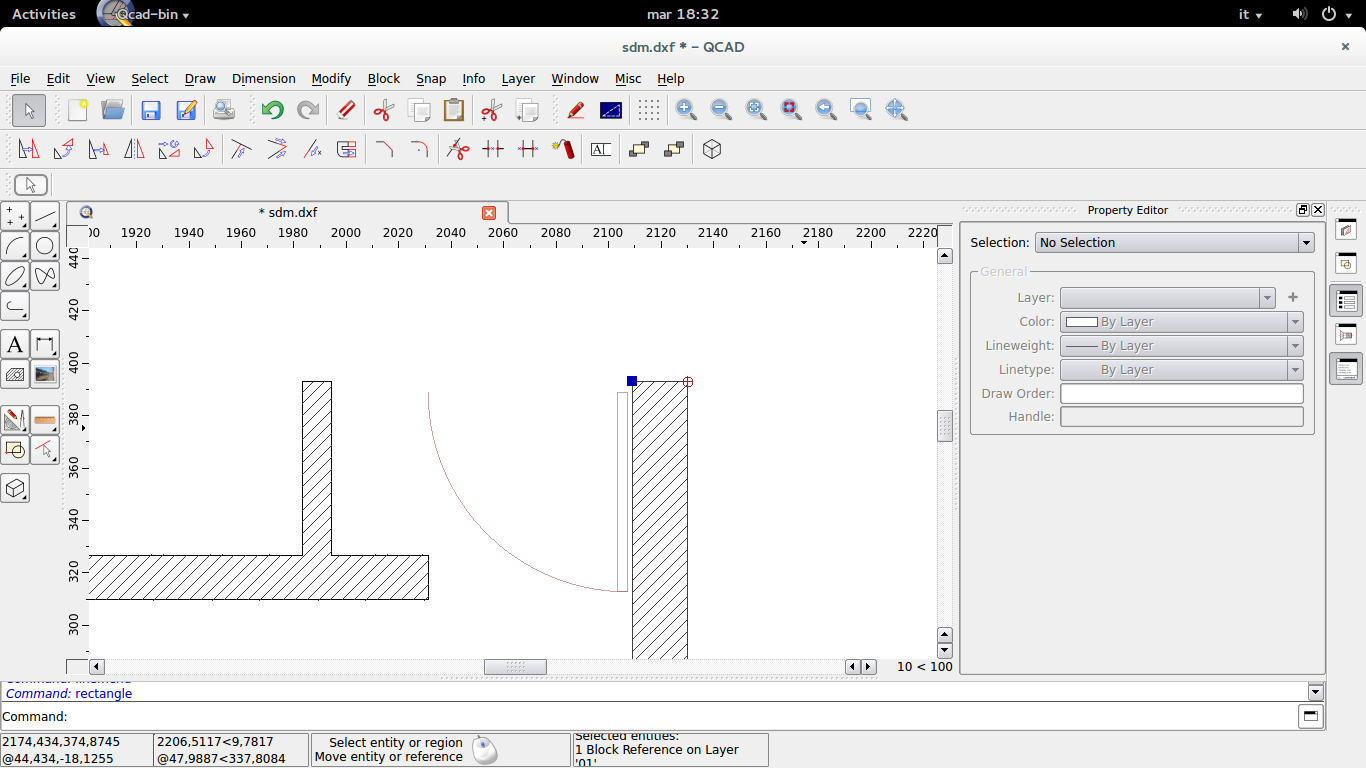
Task: Open the Selection 'No Selection' dropdown
Action: click(x=1175, y=242)
